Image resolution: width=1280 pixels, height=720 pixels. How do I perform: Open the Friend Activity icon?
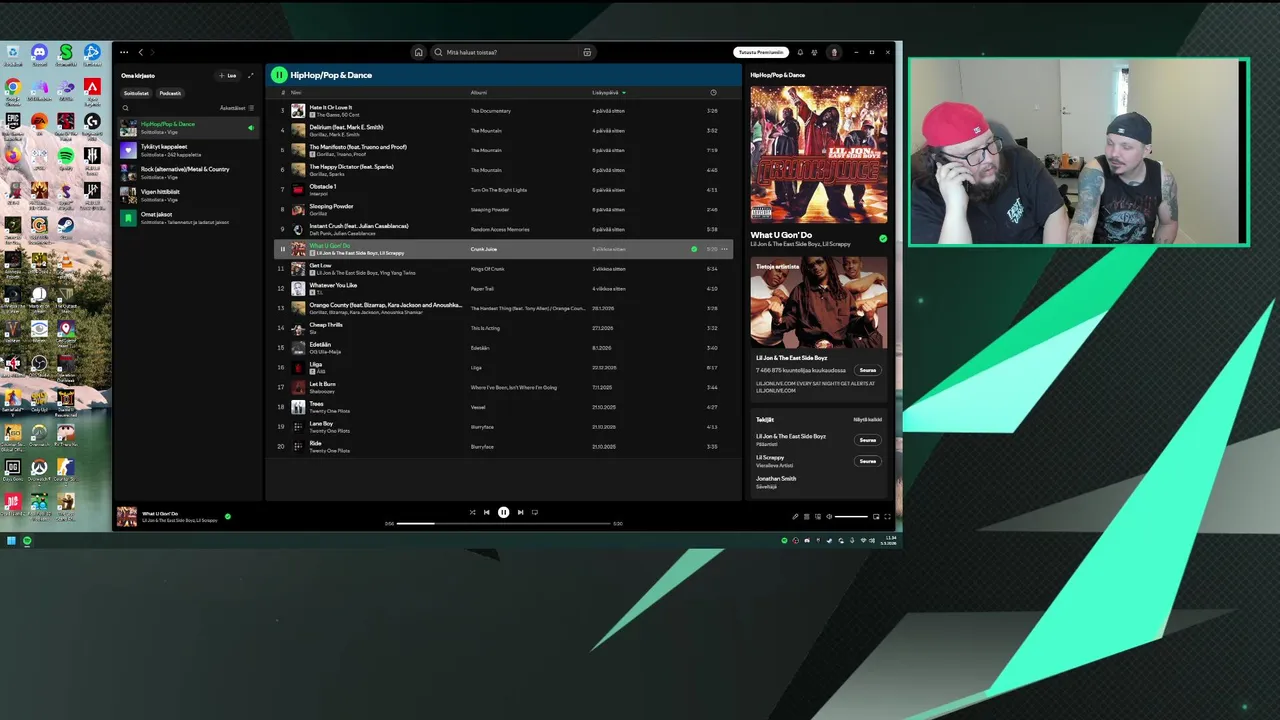point(814,52)
